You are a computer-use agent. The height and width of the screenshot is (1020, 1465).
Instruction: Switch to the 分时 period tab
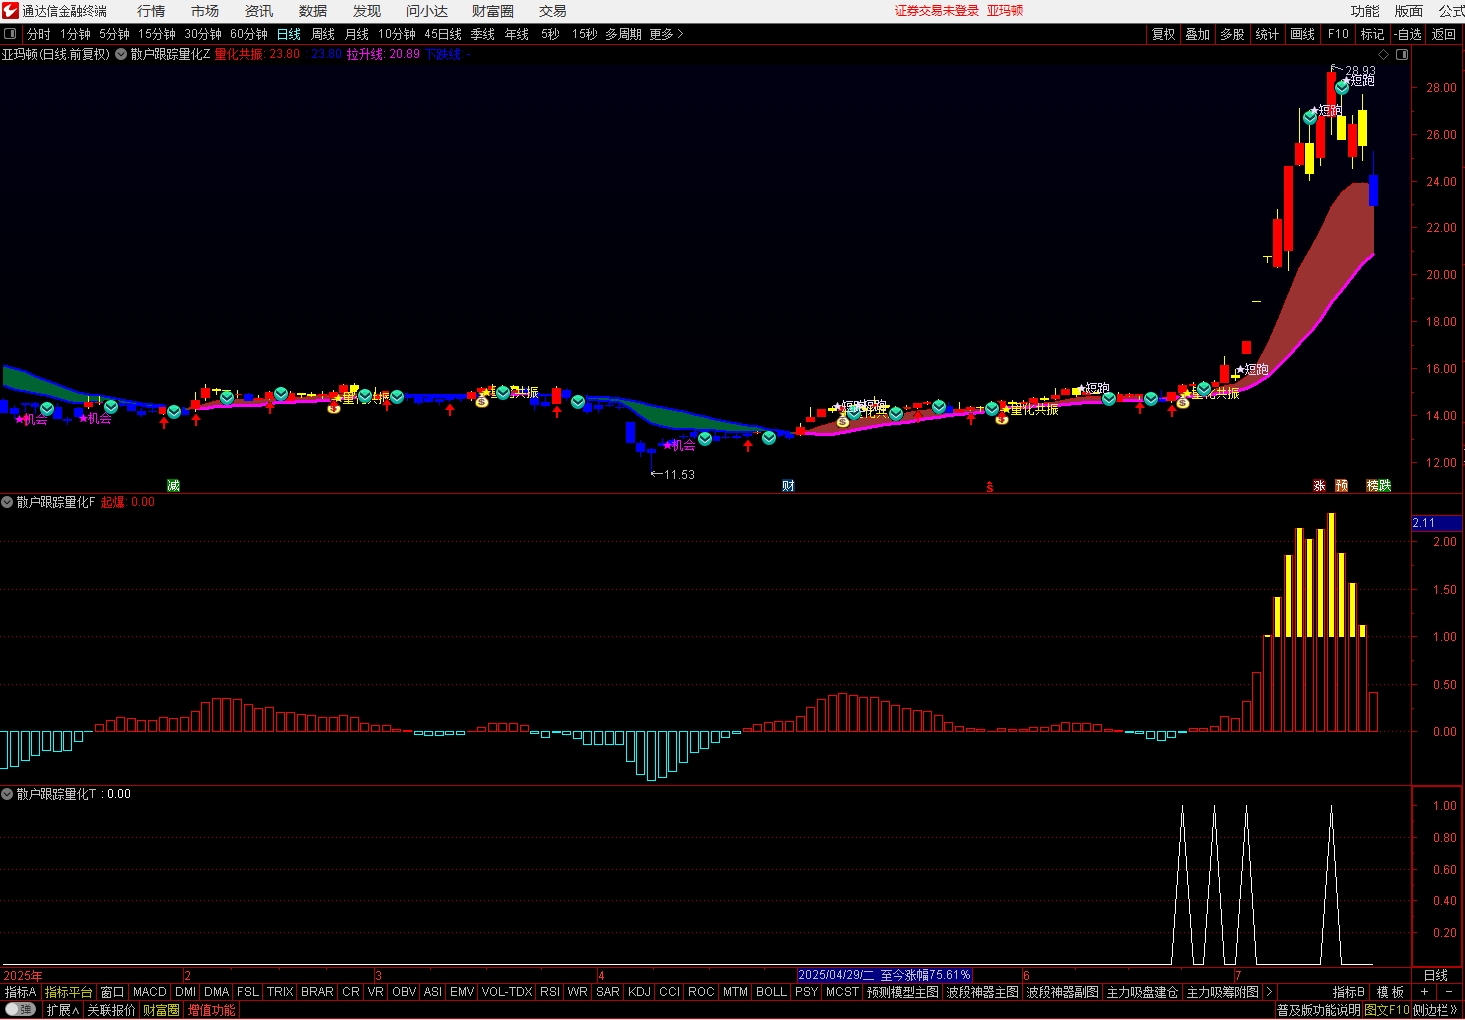point(39,34)
